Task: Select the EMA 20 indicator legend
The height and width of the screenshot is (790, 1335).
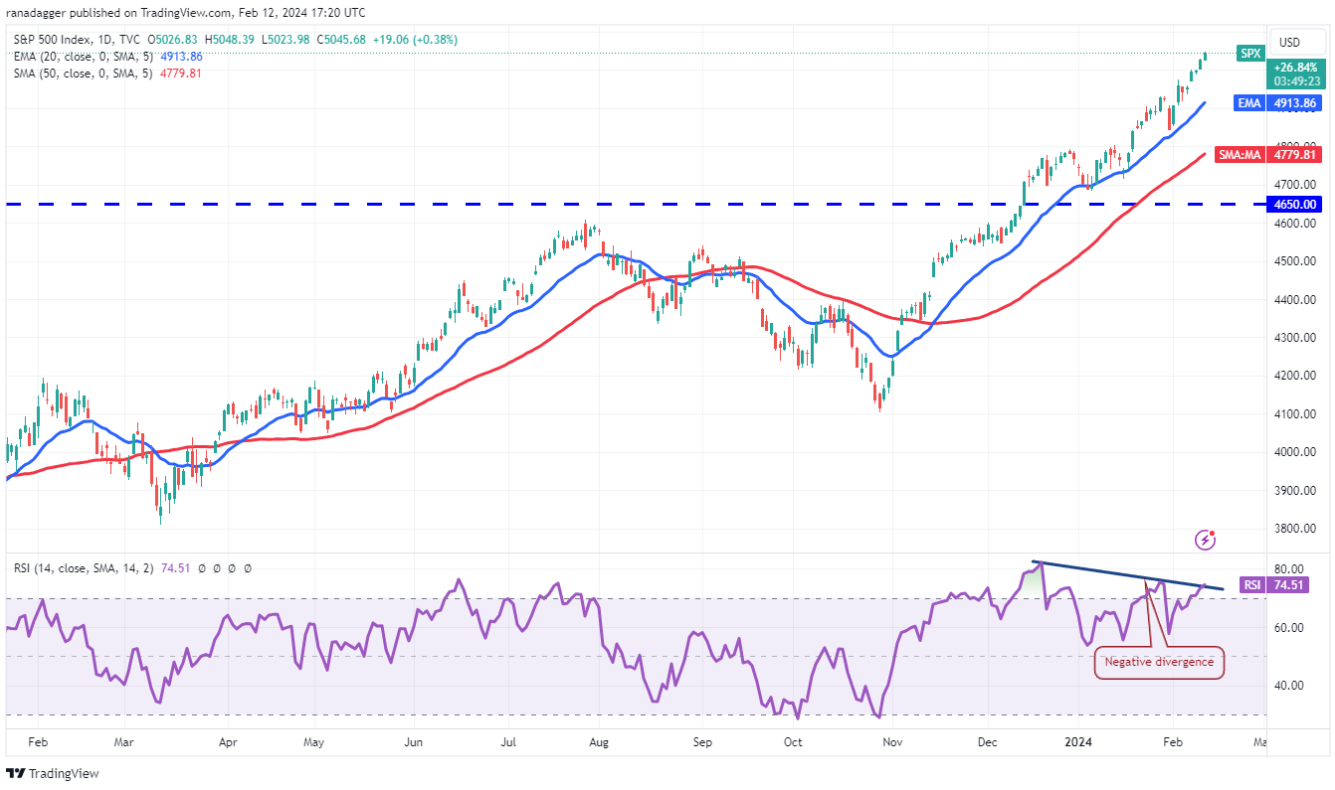Action: 80,56
